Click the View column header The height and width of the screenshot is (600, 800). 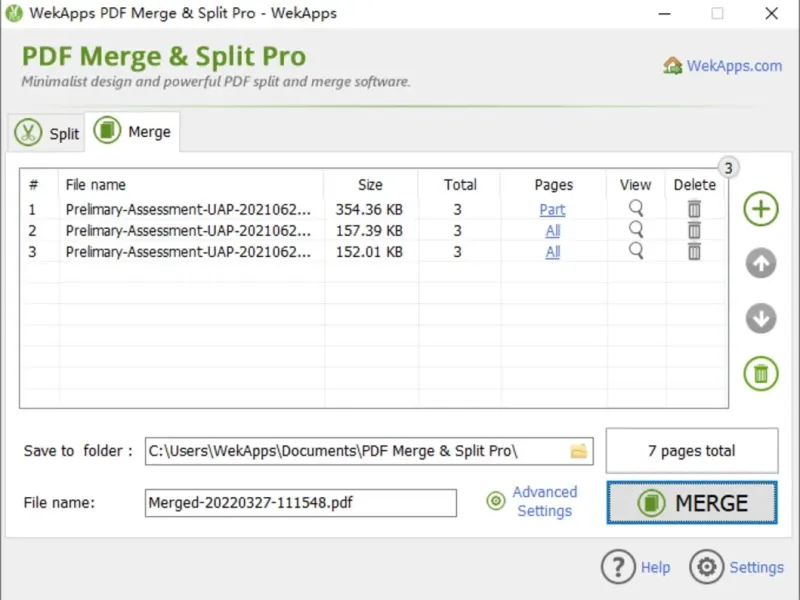(x=635, y=185)
